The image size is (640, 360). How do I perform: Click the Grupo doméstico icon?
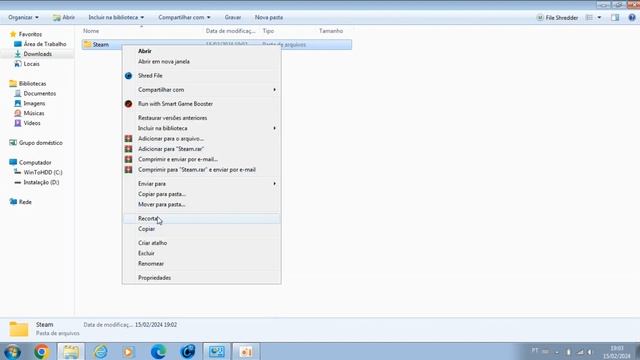pos(13,143)
